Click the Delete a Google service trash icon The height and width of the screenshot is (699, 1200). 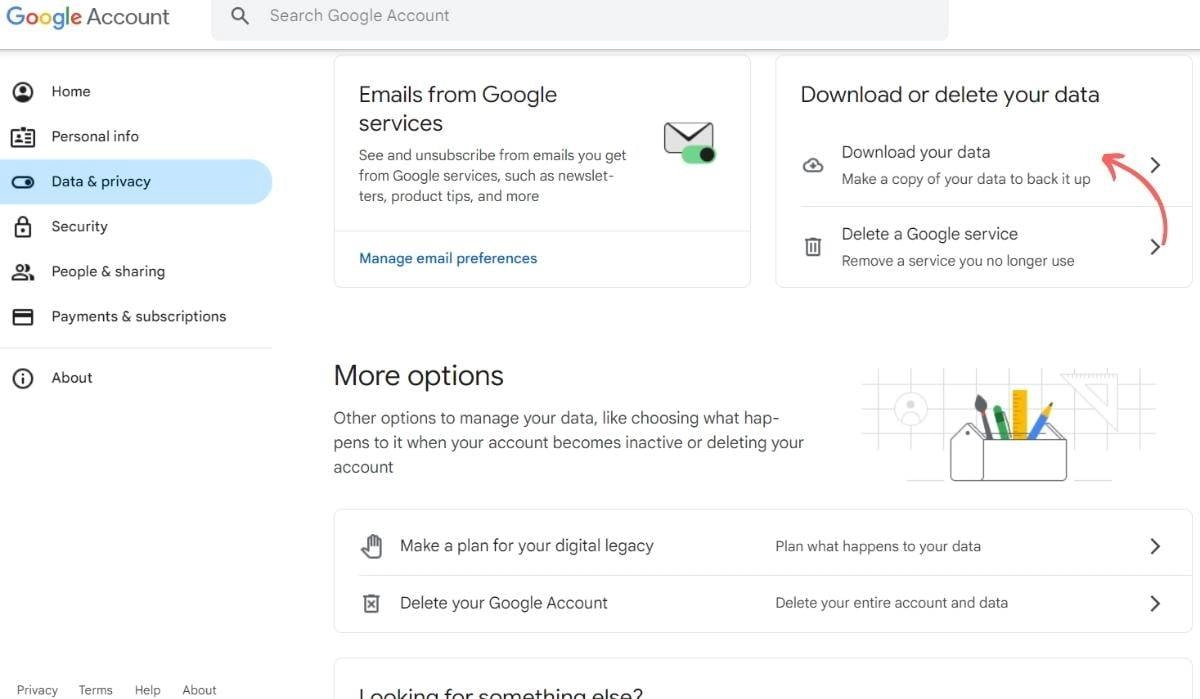(813, 246)
